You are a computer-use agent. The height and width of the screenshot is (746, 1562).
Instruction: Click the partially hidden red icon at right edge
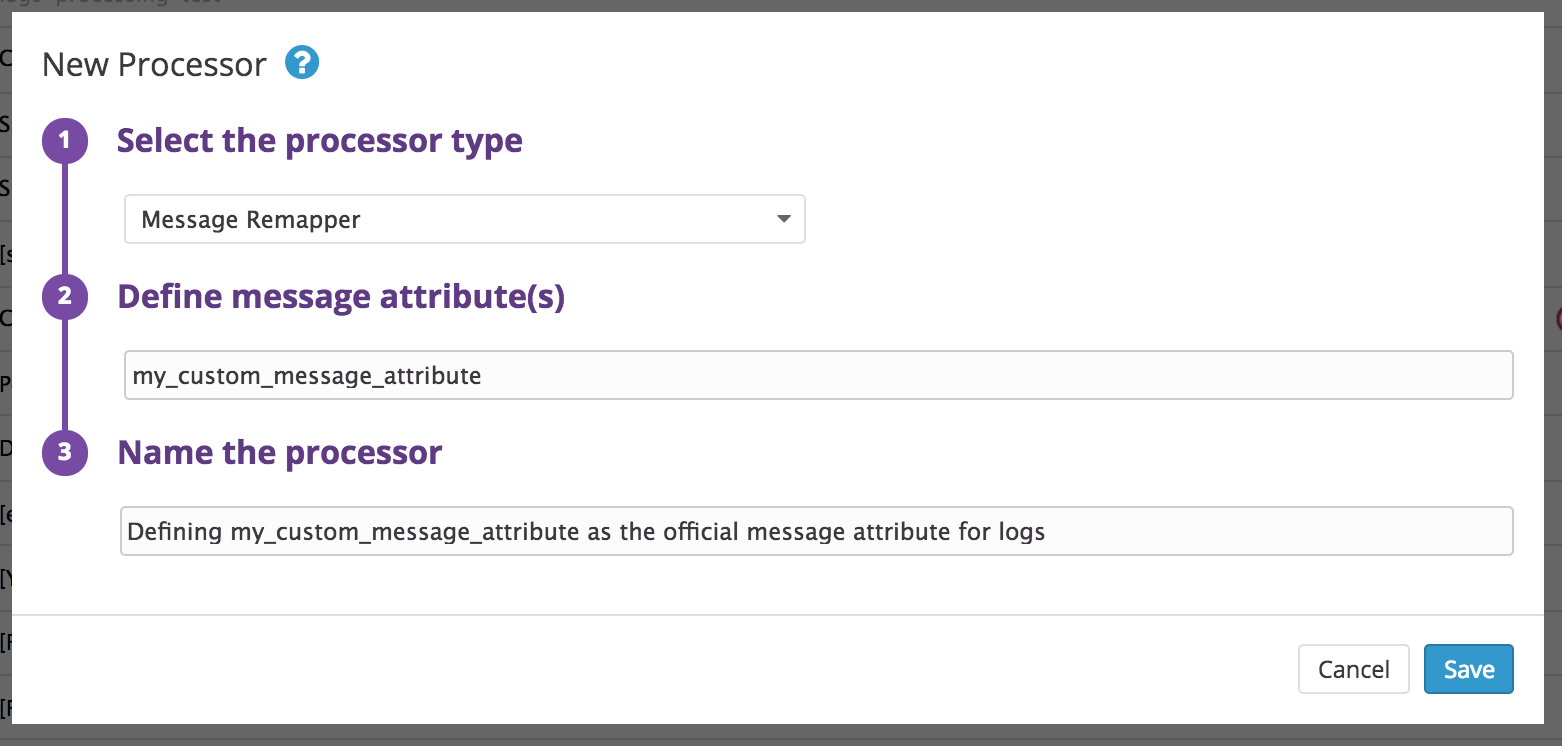(1557, 319)
